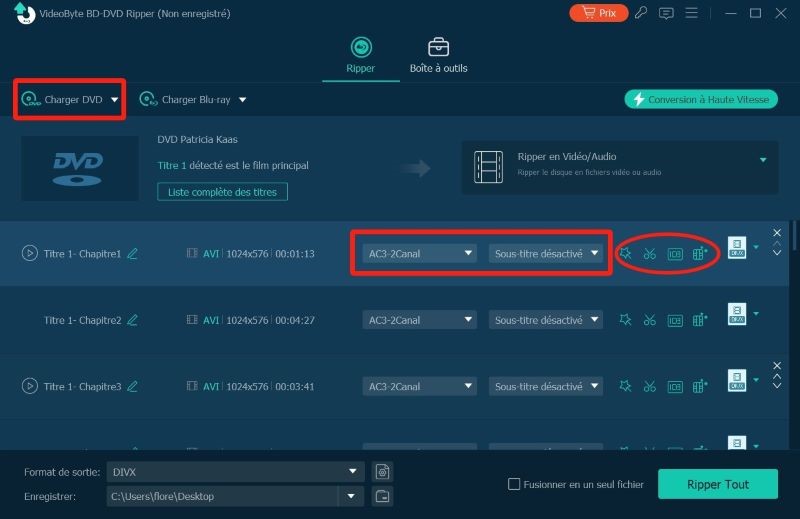The image size is (800, 519).
Task: Expand Enregistrer path dropdown arrow
Action: click(351, 496)
